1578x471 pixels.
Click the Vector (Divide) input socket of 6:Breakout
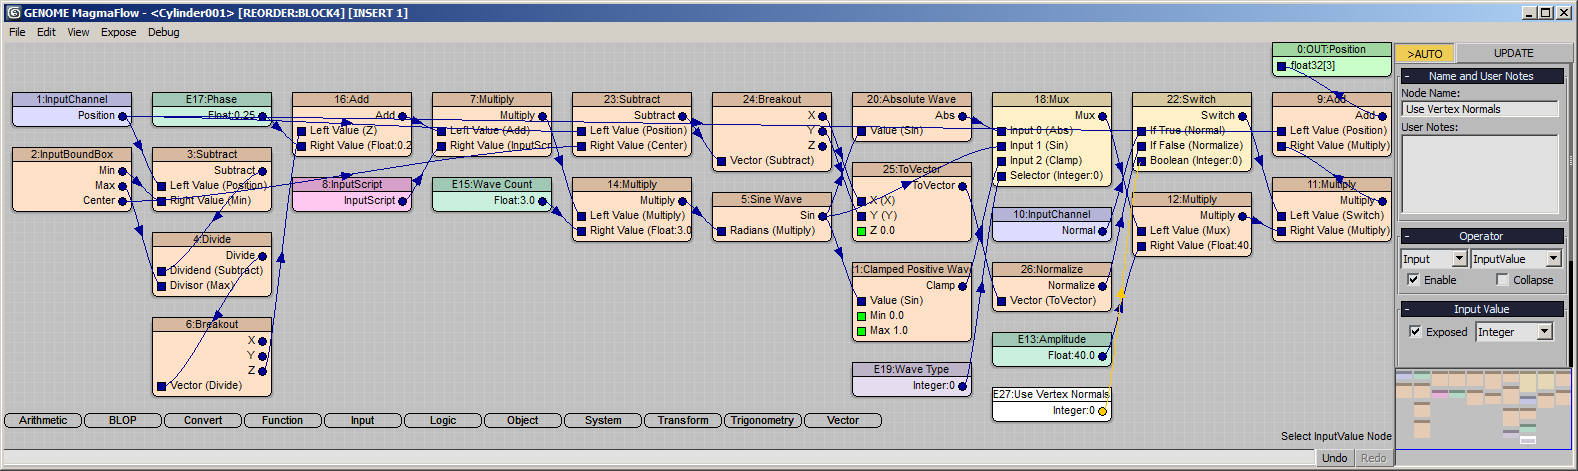point(161,386)
